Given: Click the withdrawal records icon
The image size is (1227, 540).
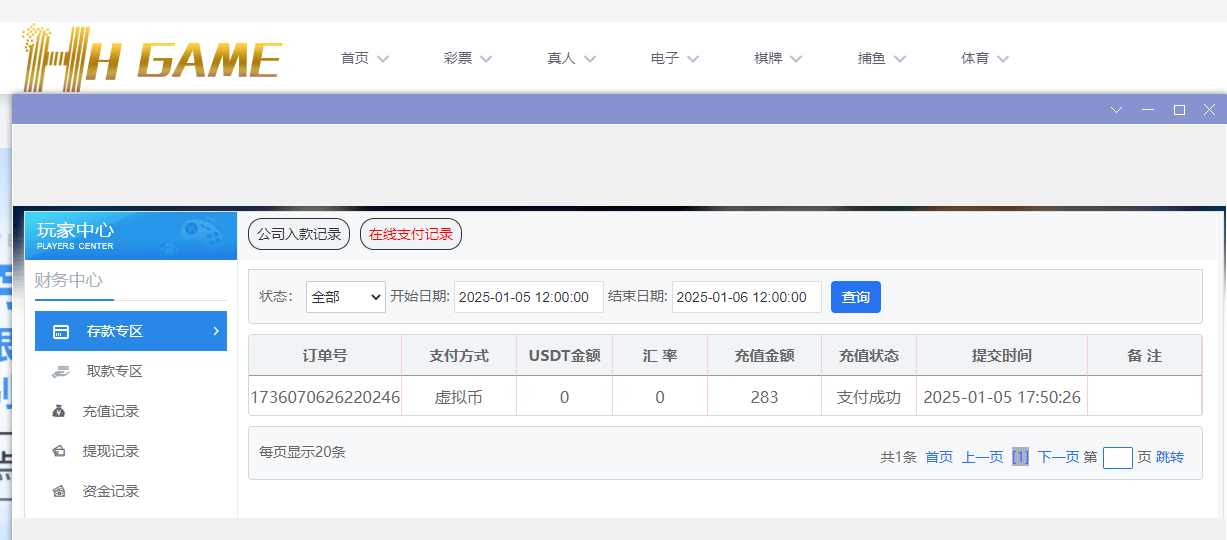Looking at the screenshot, I should (60, 451).
